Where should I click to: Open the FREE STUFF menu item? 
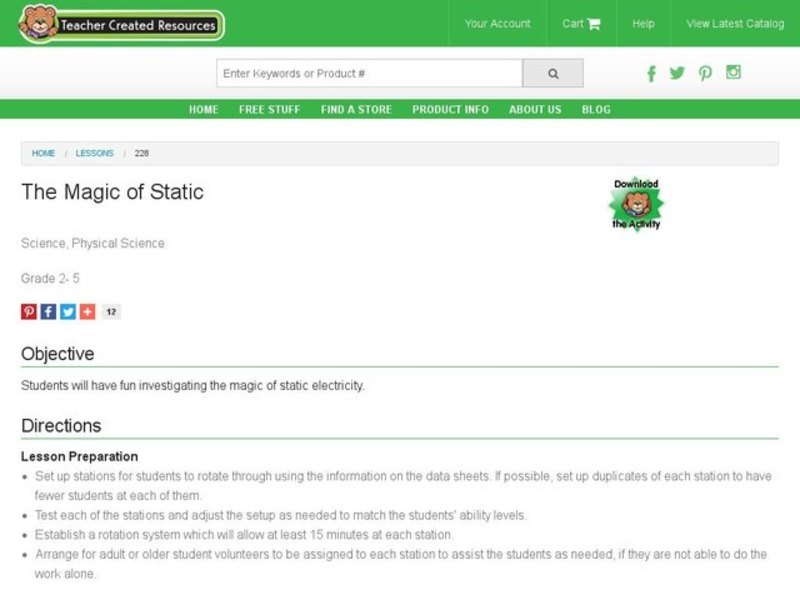click(268, 109)
